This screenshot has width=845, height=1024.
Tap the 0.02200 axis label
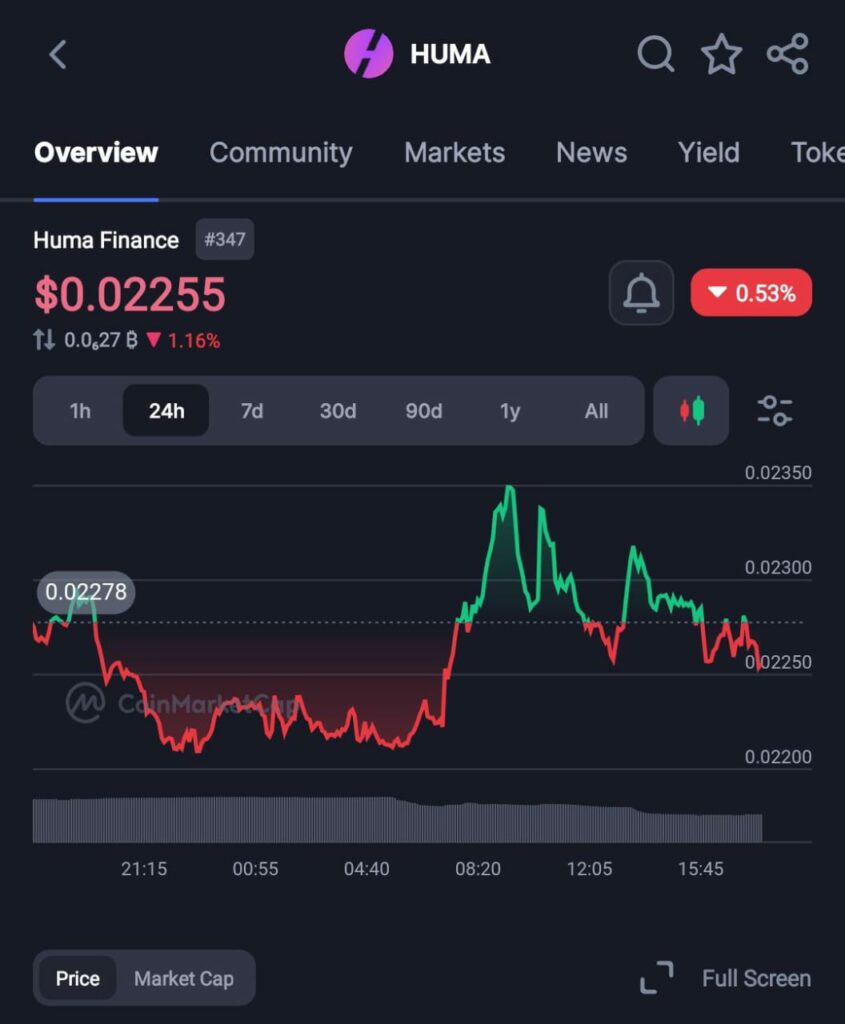[778, 757]
